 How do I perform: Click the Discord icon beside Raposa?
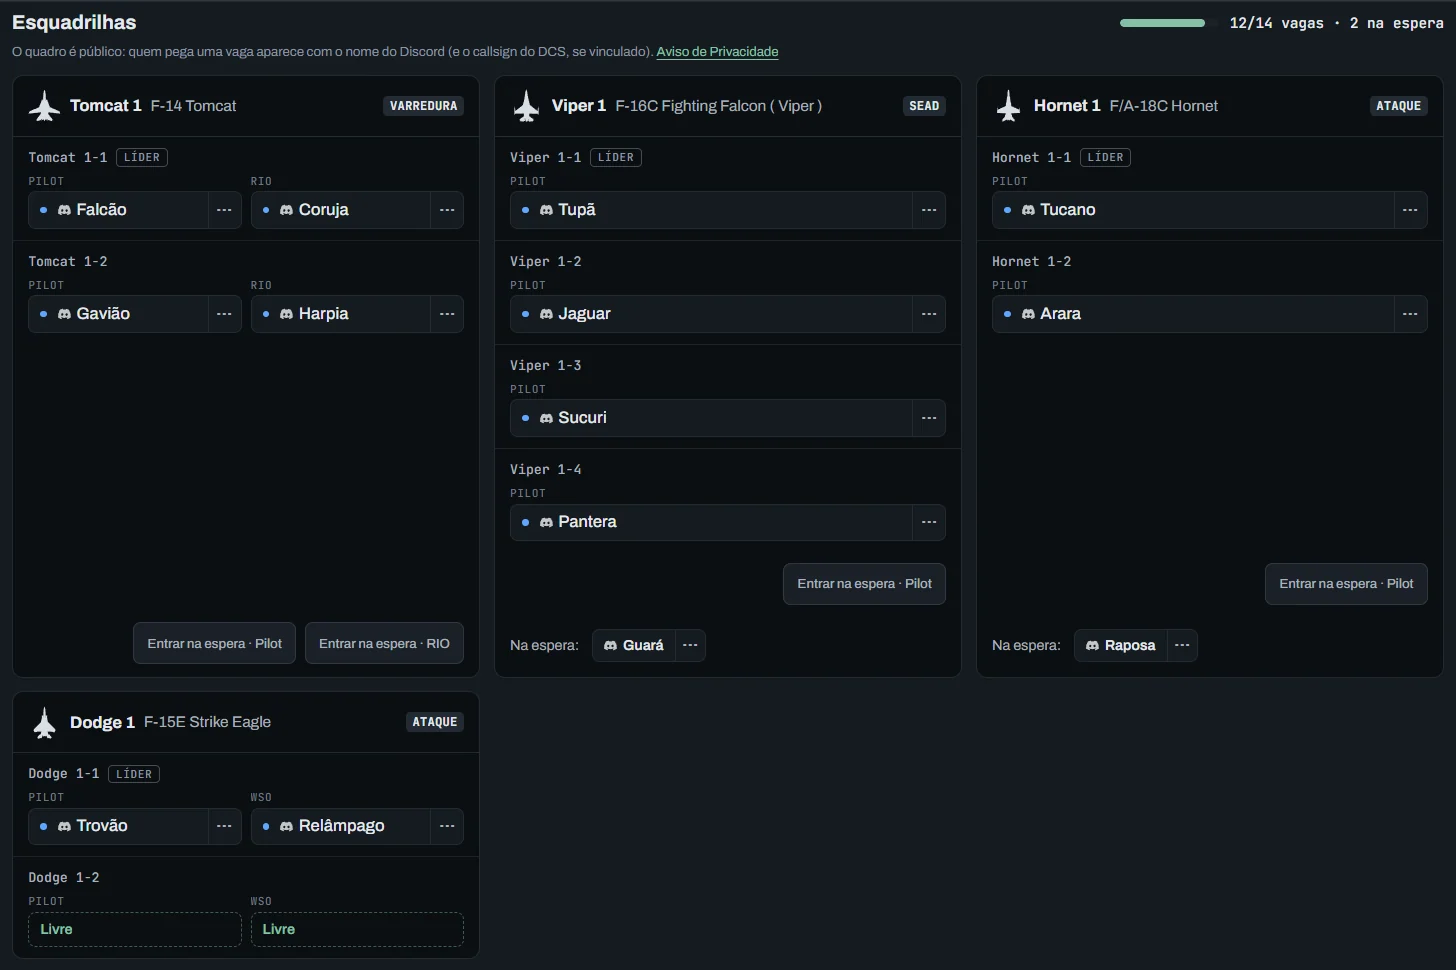pyautogui.click(x=1092, y=646)
